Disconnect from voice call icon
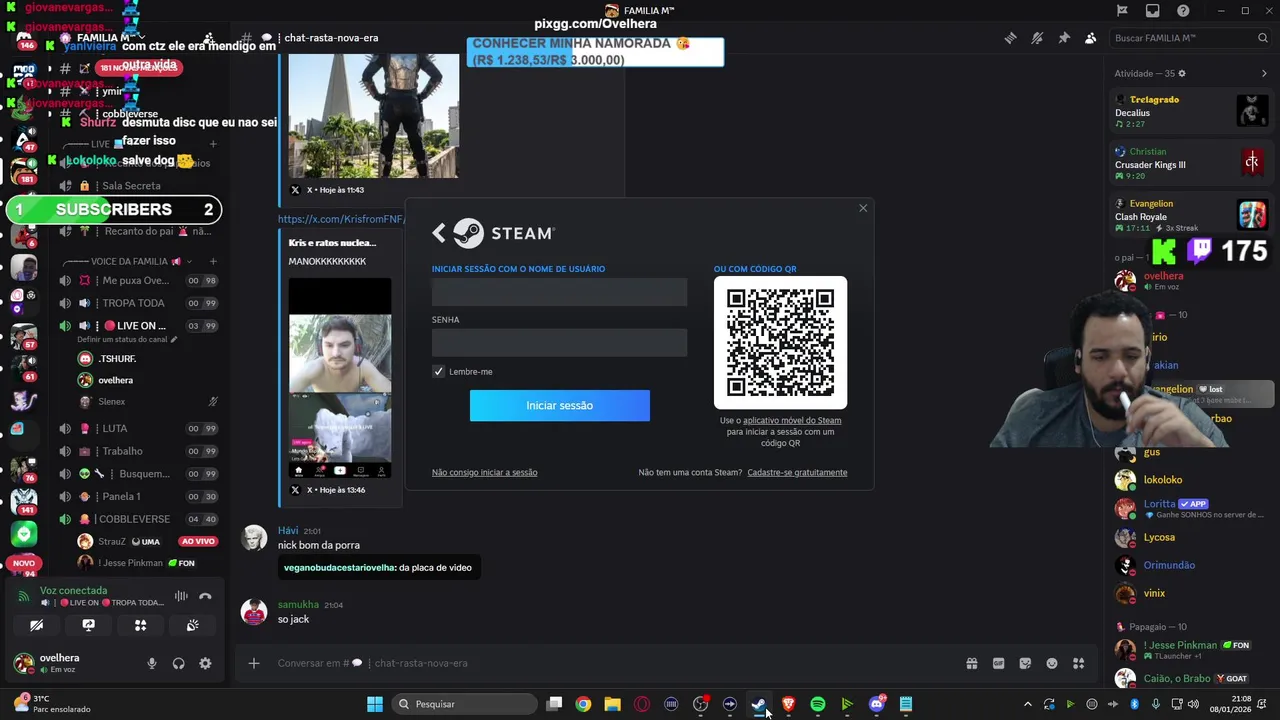The height and width of the screenshot is (720, 1280). tap(205, 596)
